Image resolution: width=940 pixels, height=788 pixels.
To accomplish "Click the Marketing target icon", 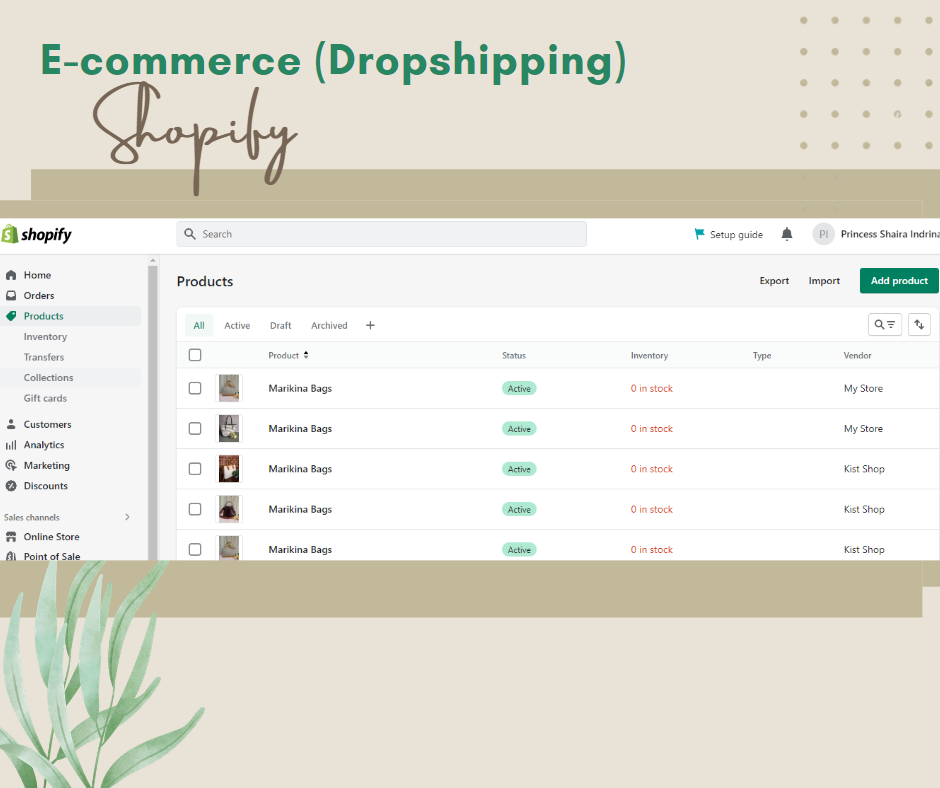I will (11, 465).
